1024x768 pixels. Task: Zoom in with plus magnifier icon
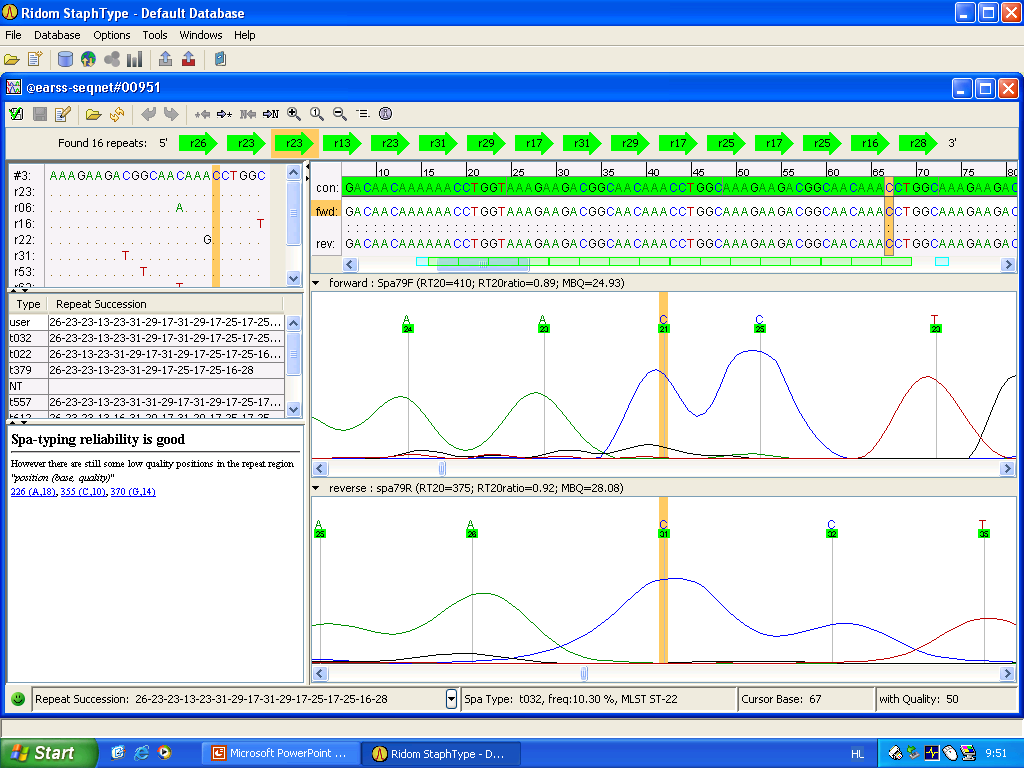(294, 114)
